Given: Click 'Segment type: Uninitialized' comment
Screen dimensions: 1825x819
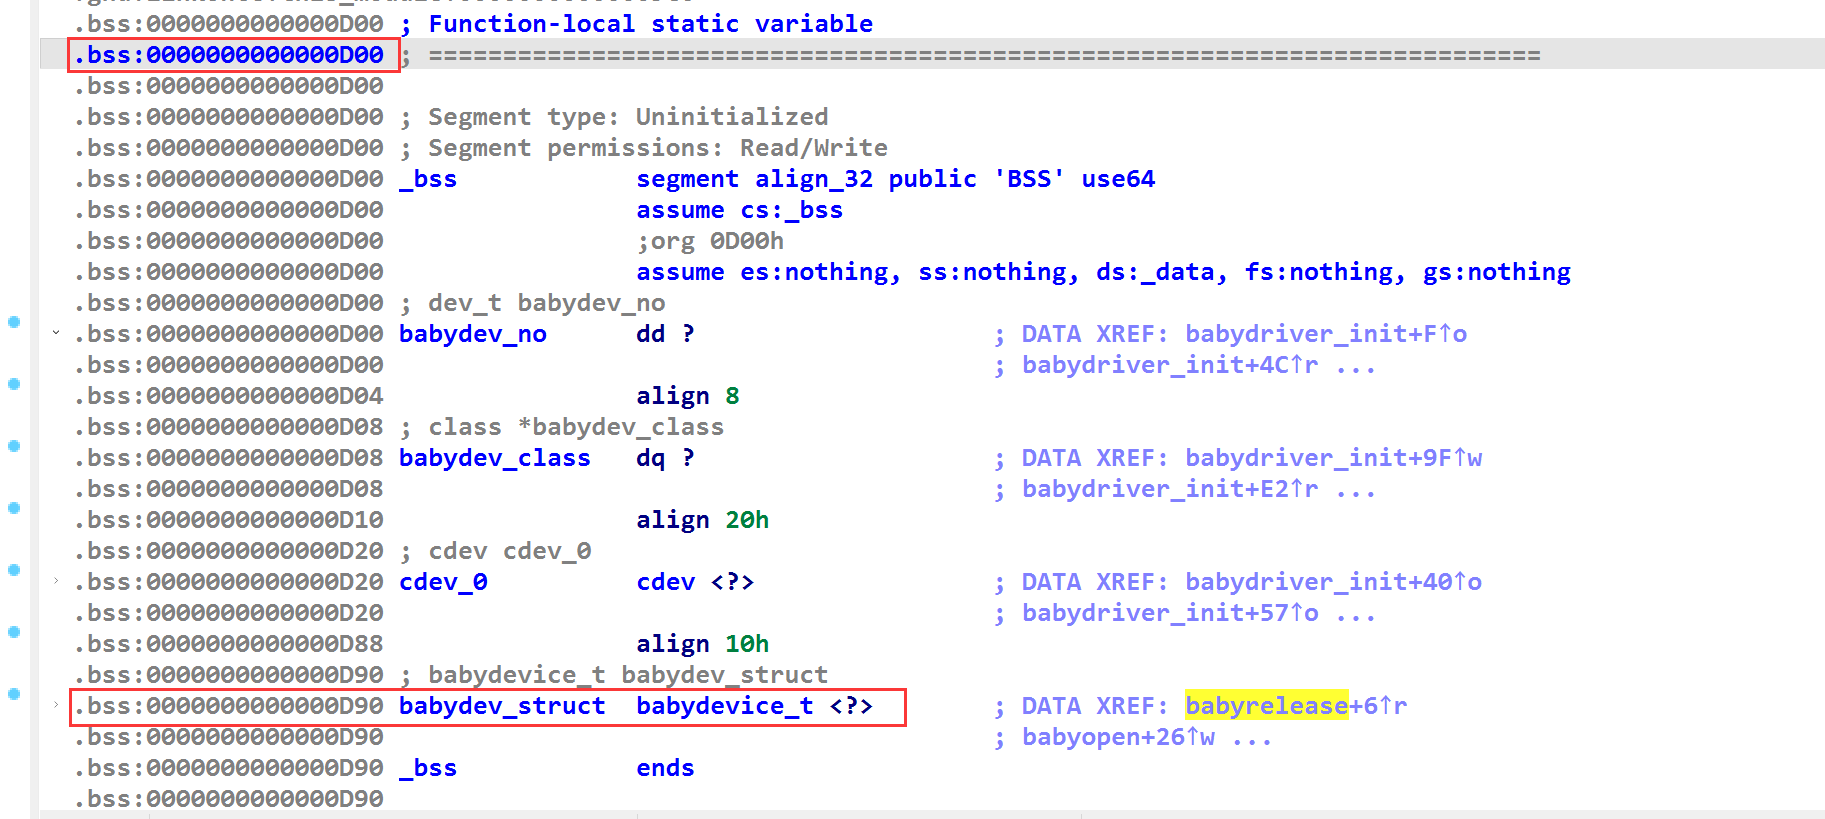Looking at the screenshot, I should [614, 117].
